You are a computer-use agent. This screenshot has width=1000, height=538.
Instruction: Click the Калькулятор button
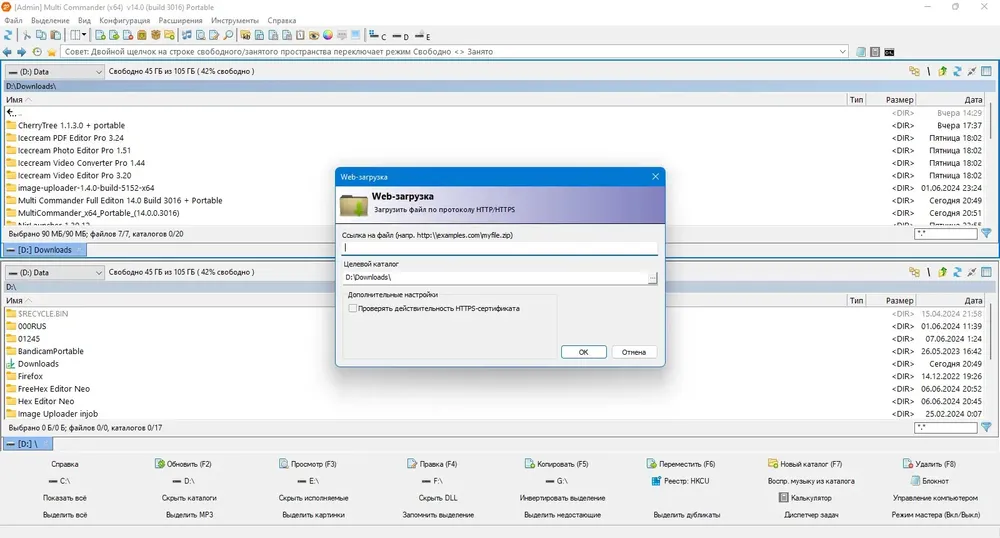pyautogui.click(x=805, y=498)
